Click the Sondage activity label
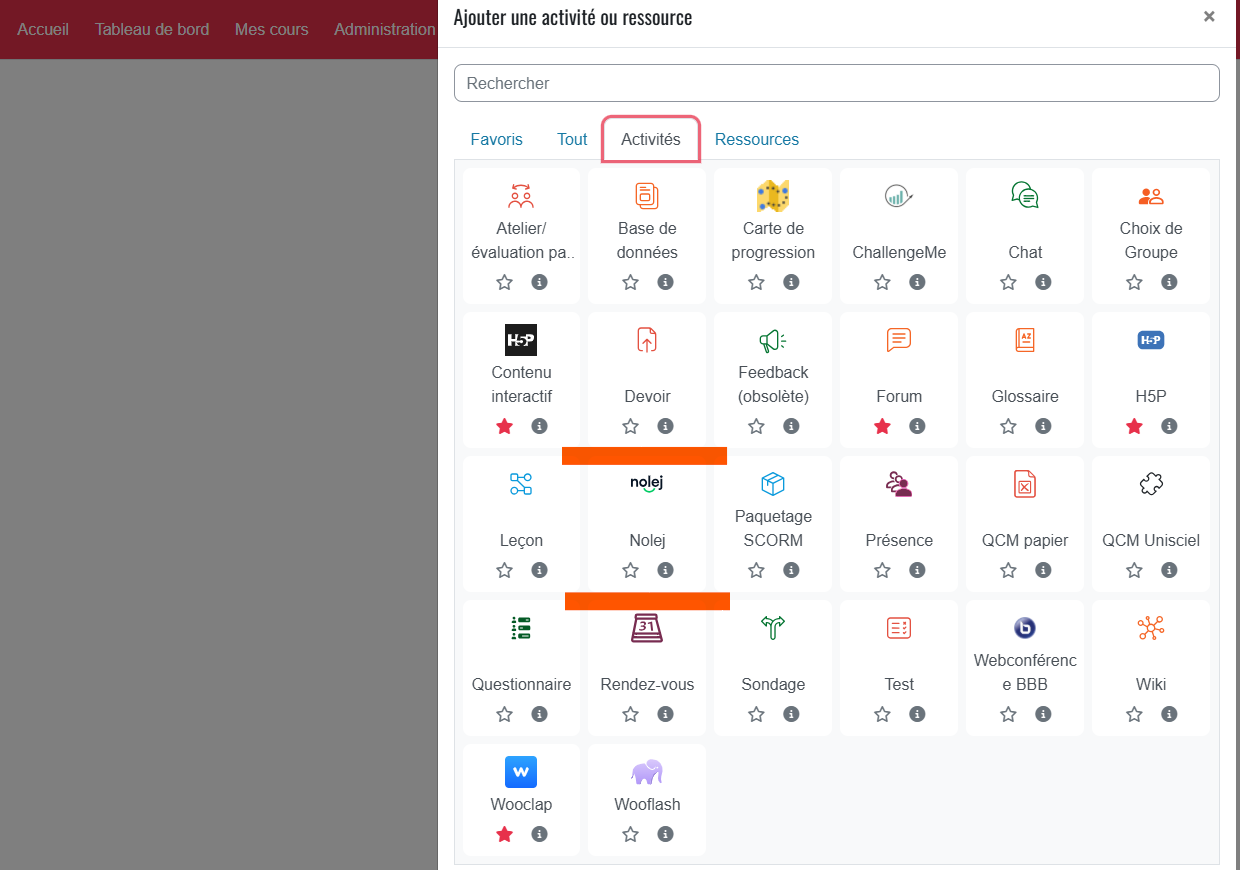This screenshot has height=870, width=1240. click(773, 684)
